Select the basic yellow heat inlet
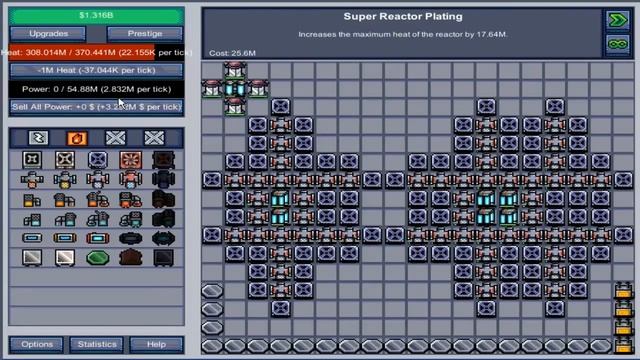640x360 pixels. (x=32, y=200)
